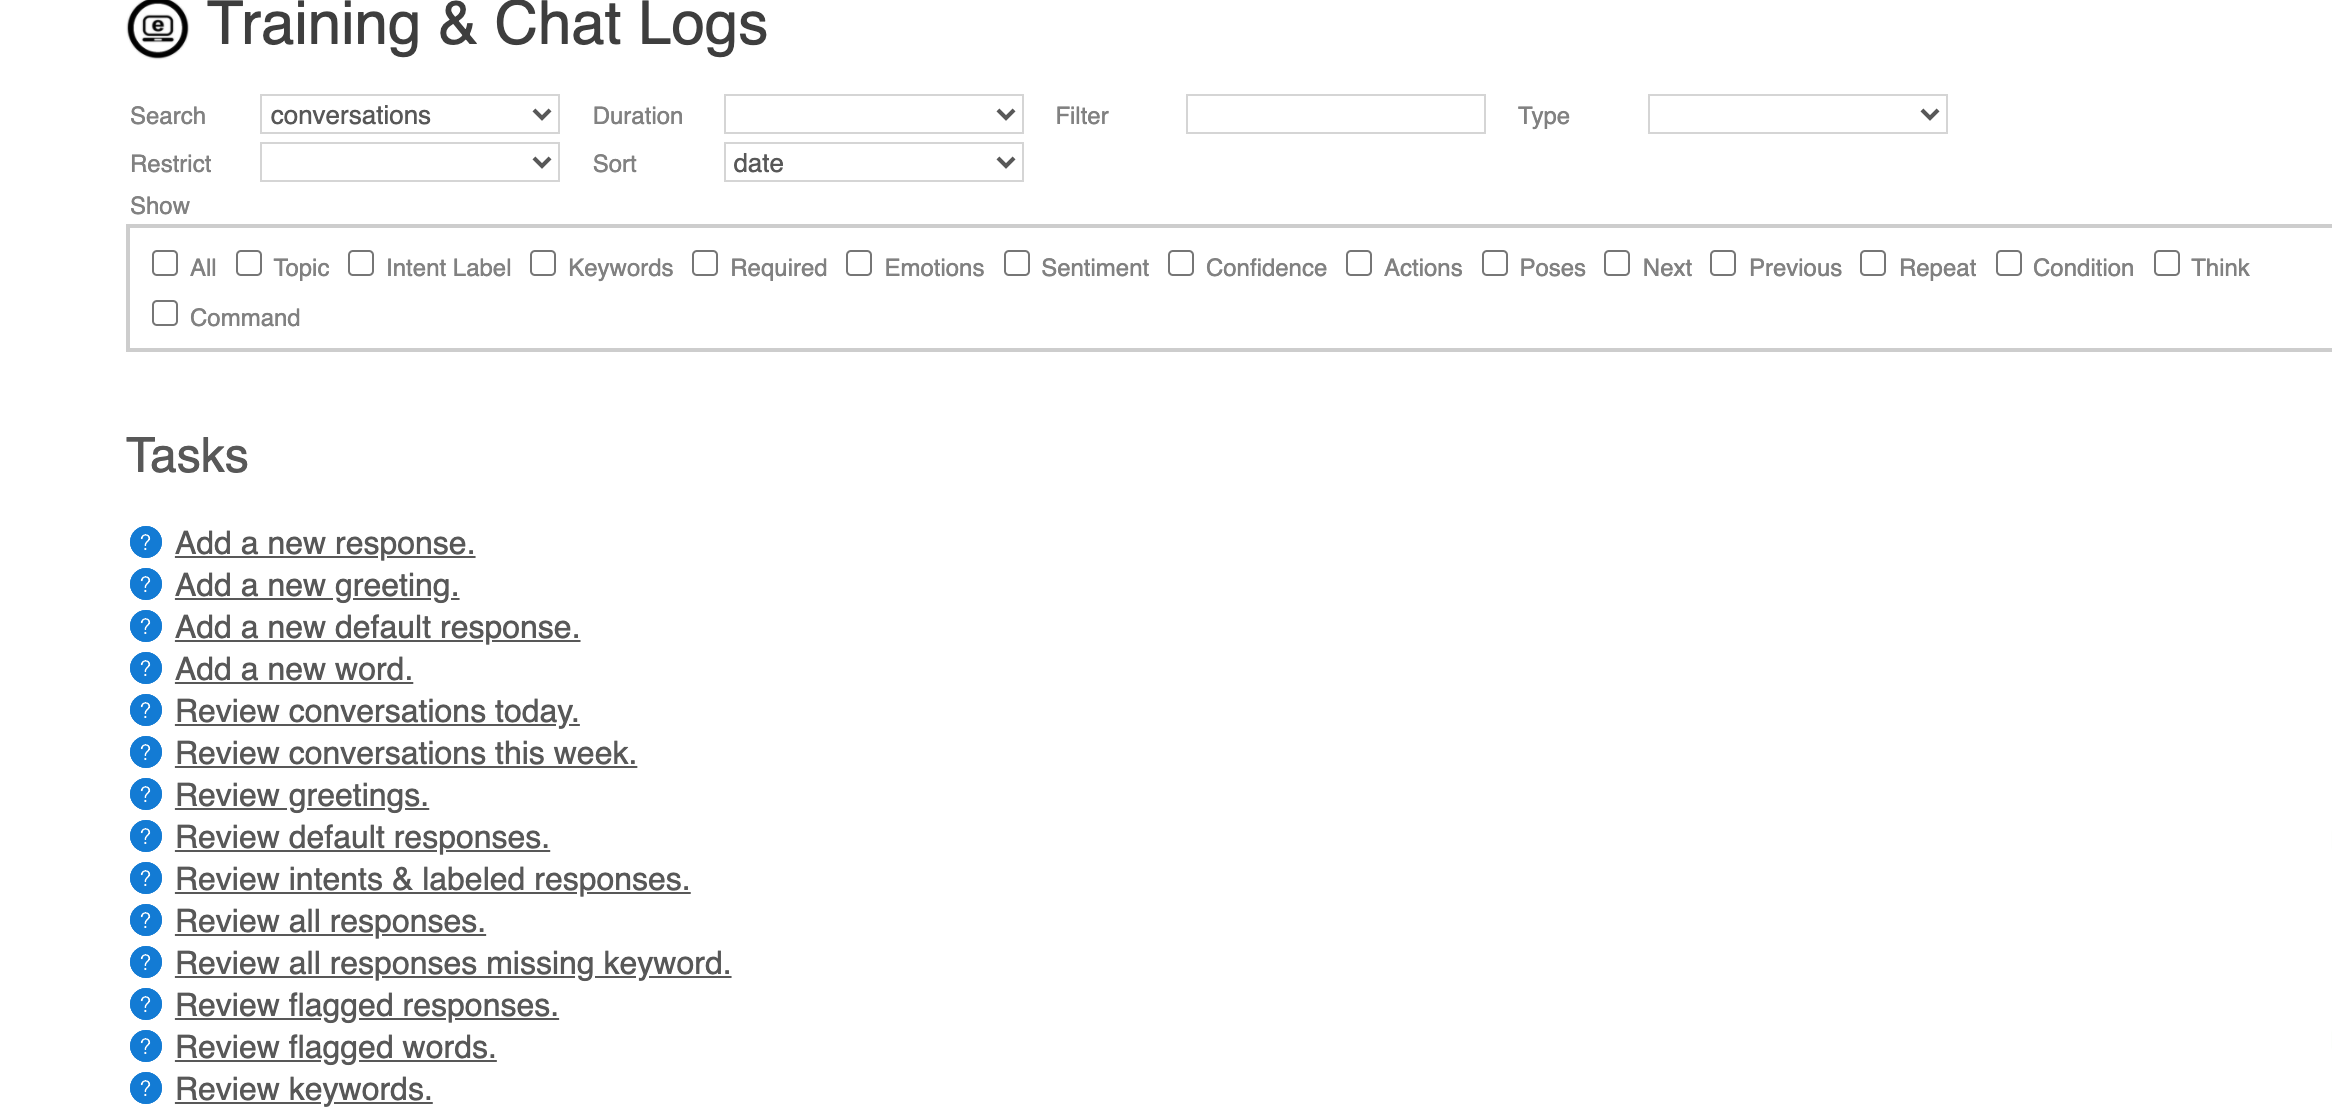Click help icon beside Add a new default response
The width and height of the screenshot is (2332, 1114).
pyautogui.click(x=146, y=626)
